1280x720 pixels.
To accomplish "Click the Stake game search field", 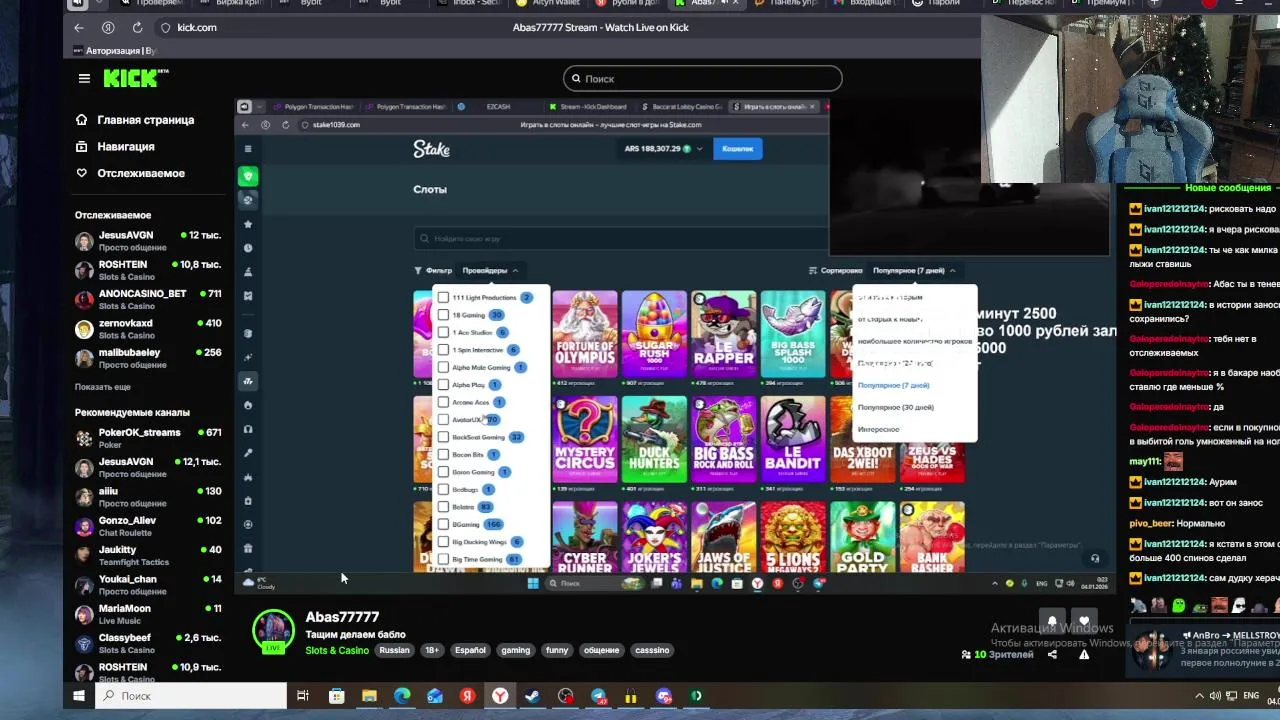I will point(620,239).
